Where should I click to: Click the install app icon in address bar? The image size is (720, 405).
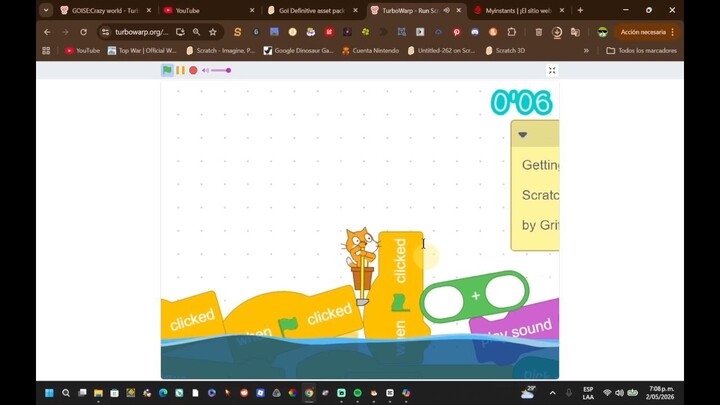click(x=180, y=32)
